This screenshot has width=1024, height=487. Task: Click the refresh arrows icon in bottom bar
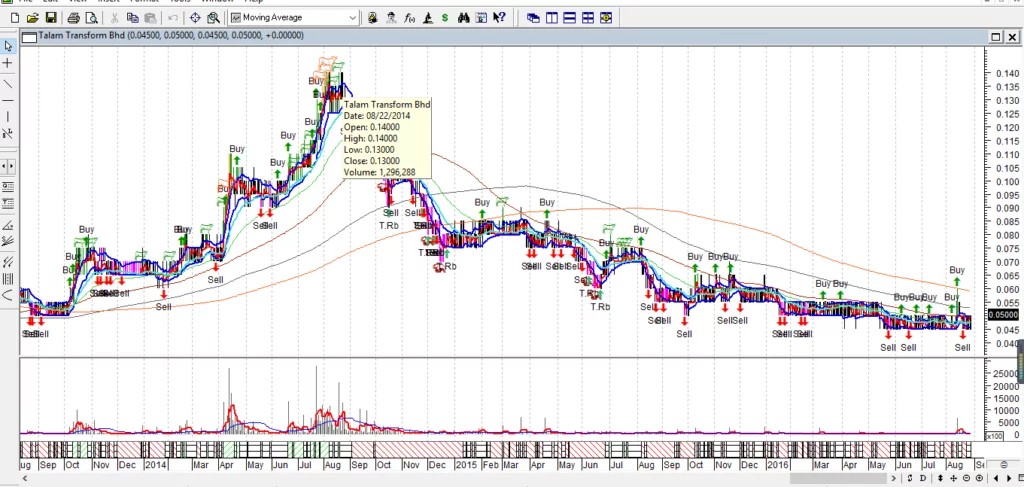910,479
